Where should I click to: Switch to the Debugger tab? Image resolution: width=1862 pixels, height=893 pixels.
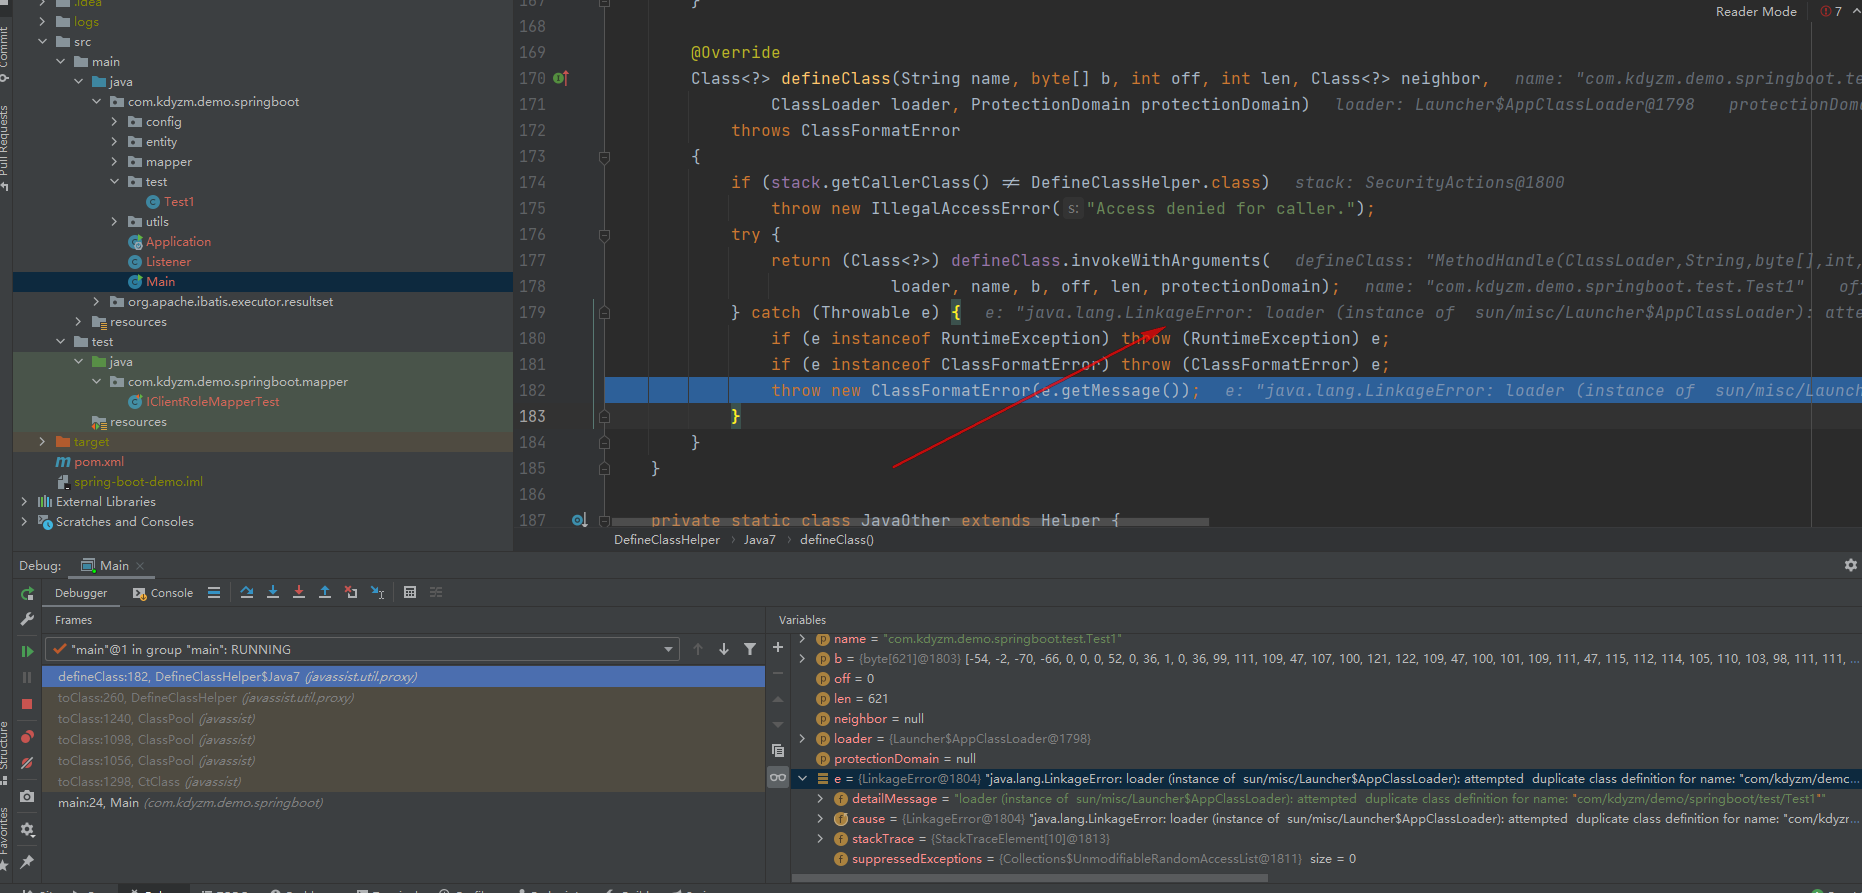(x=81, y=593)
